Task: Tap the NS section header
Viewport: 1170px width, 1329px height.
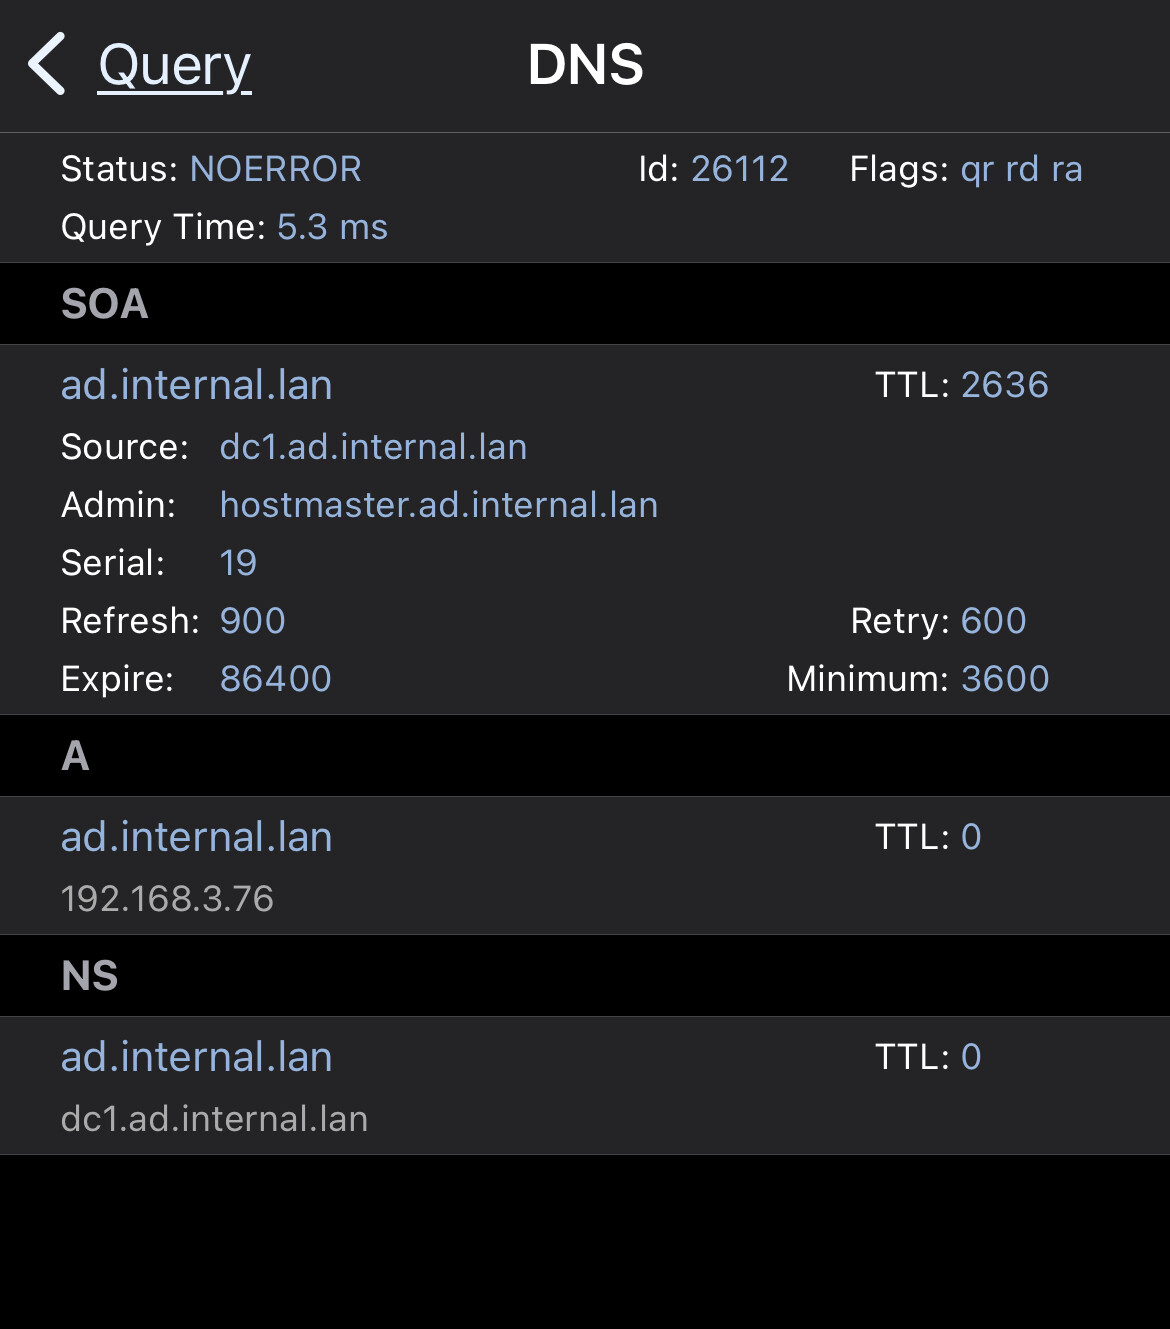Action: (x=90, y=976)
